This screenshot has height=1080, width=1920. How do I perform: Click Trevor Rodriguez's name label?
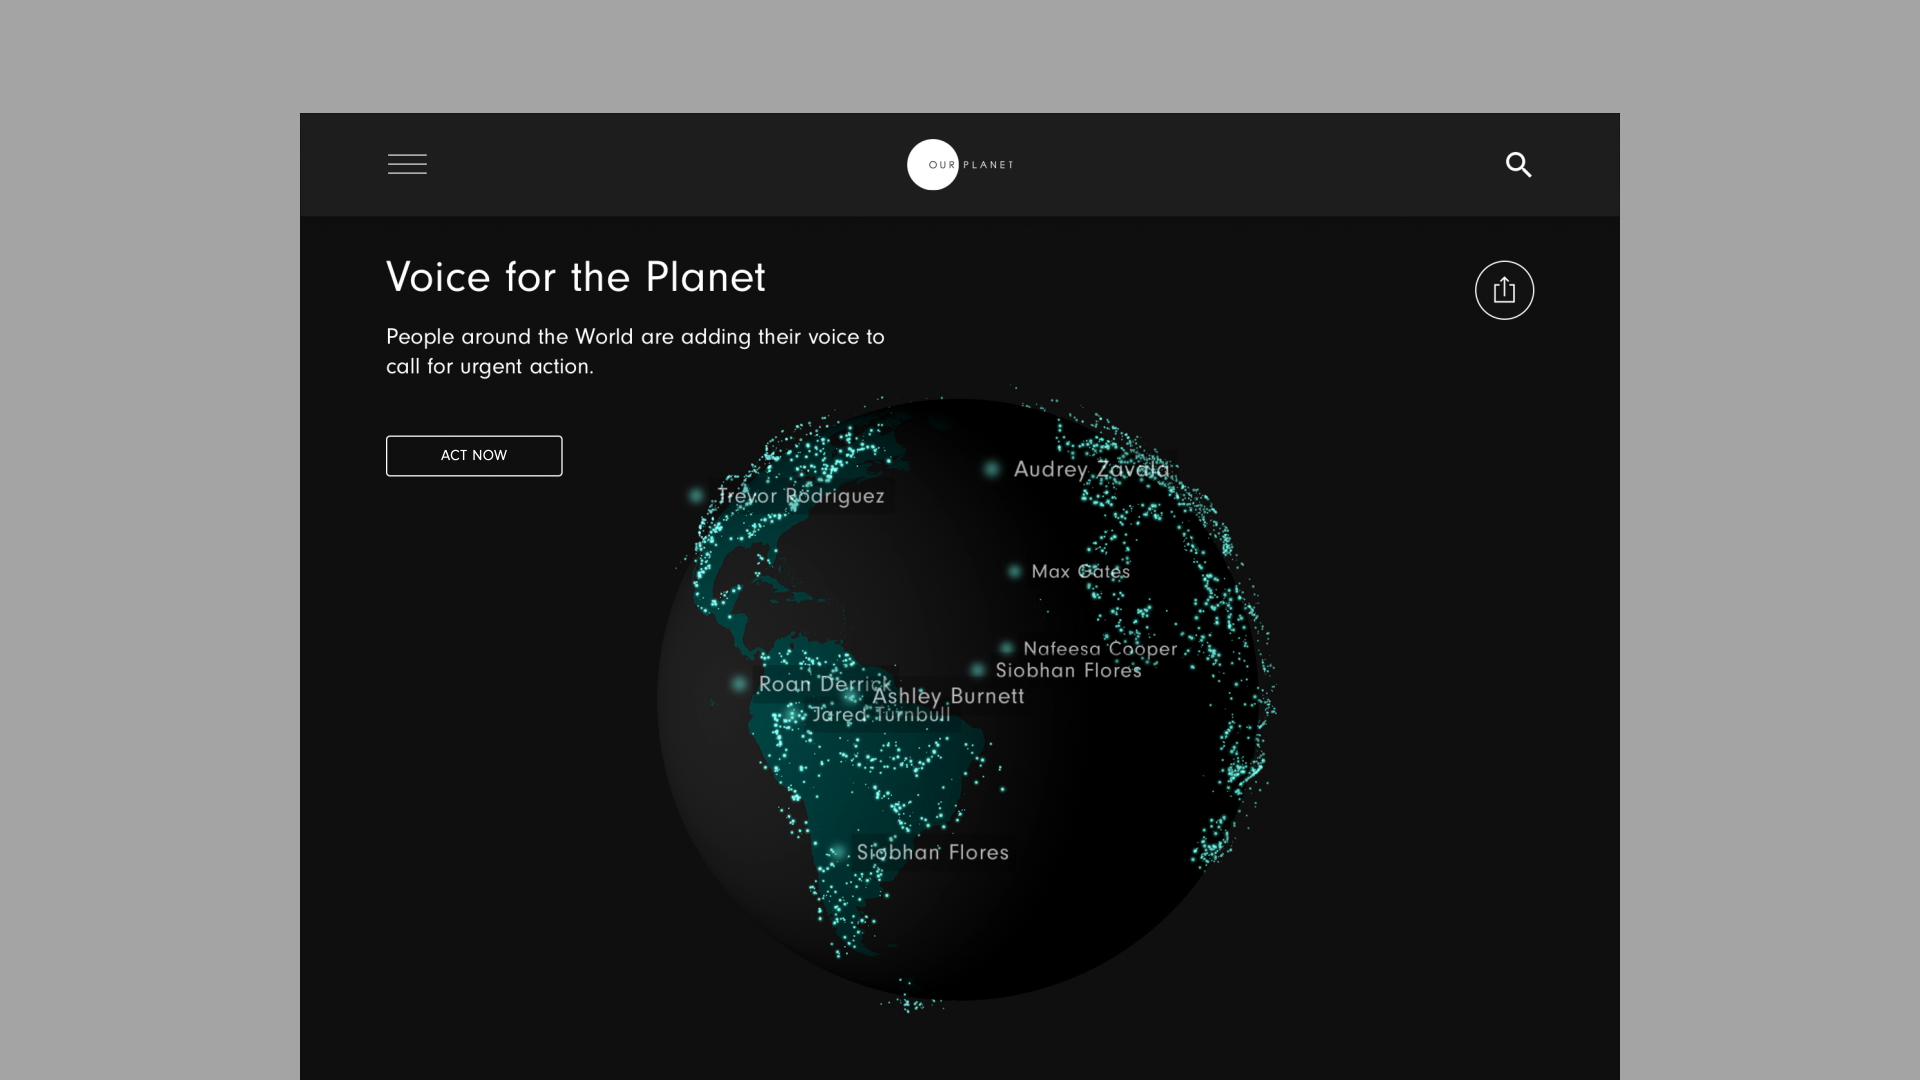tap(800, 495)
